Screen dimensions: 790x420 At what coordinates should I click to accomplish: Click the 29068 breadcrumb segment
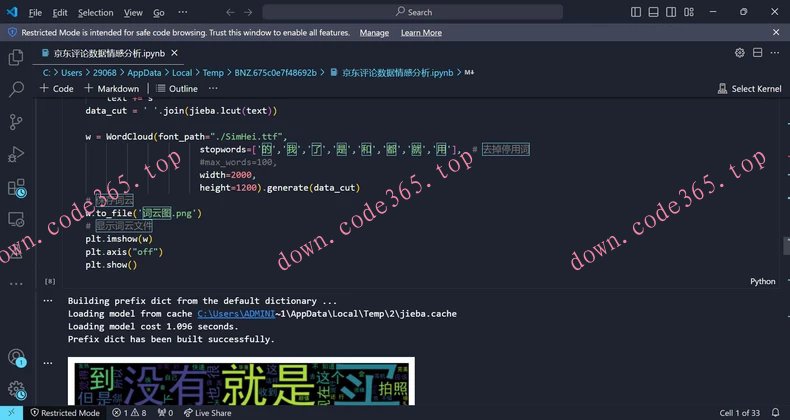(104, 73)
